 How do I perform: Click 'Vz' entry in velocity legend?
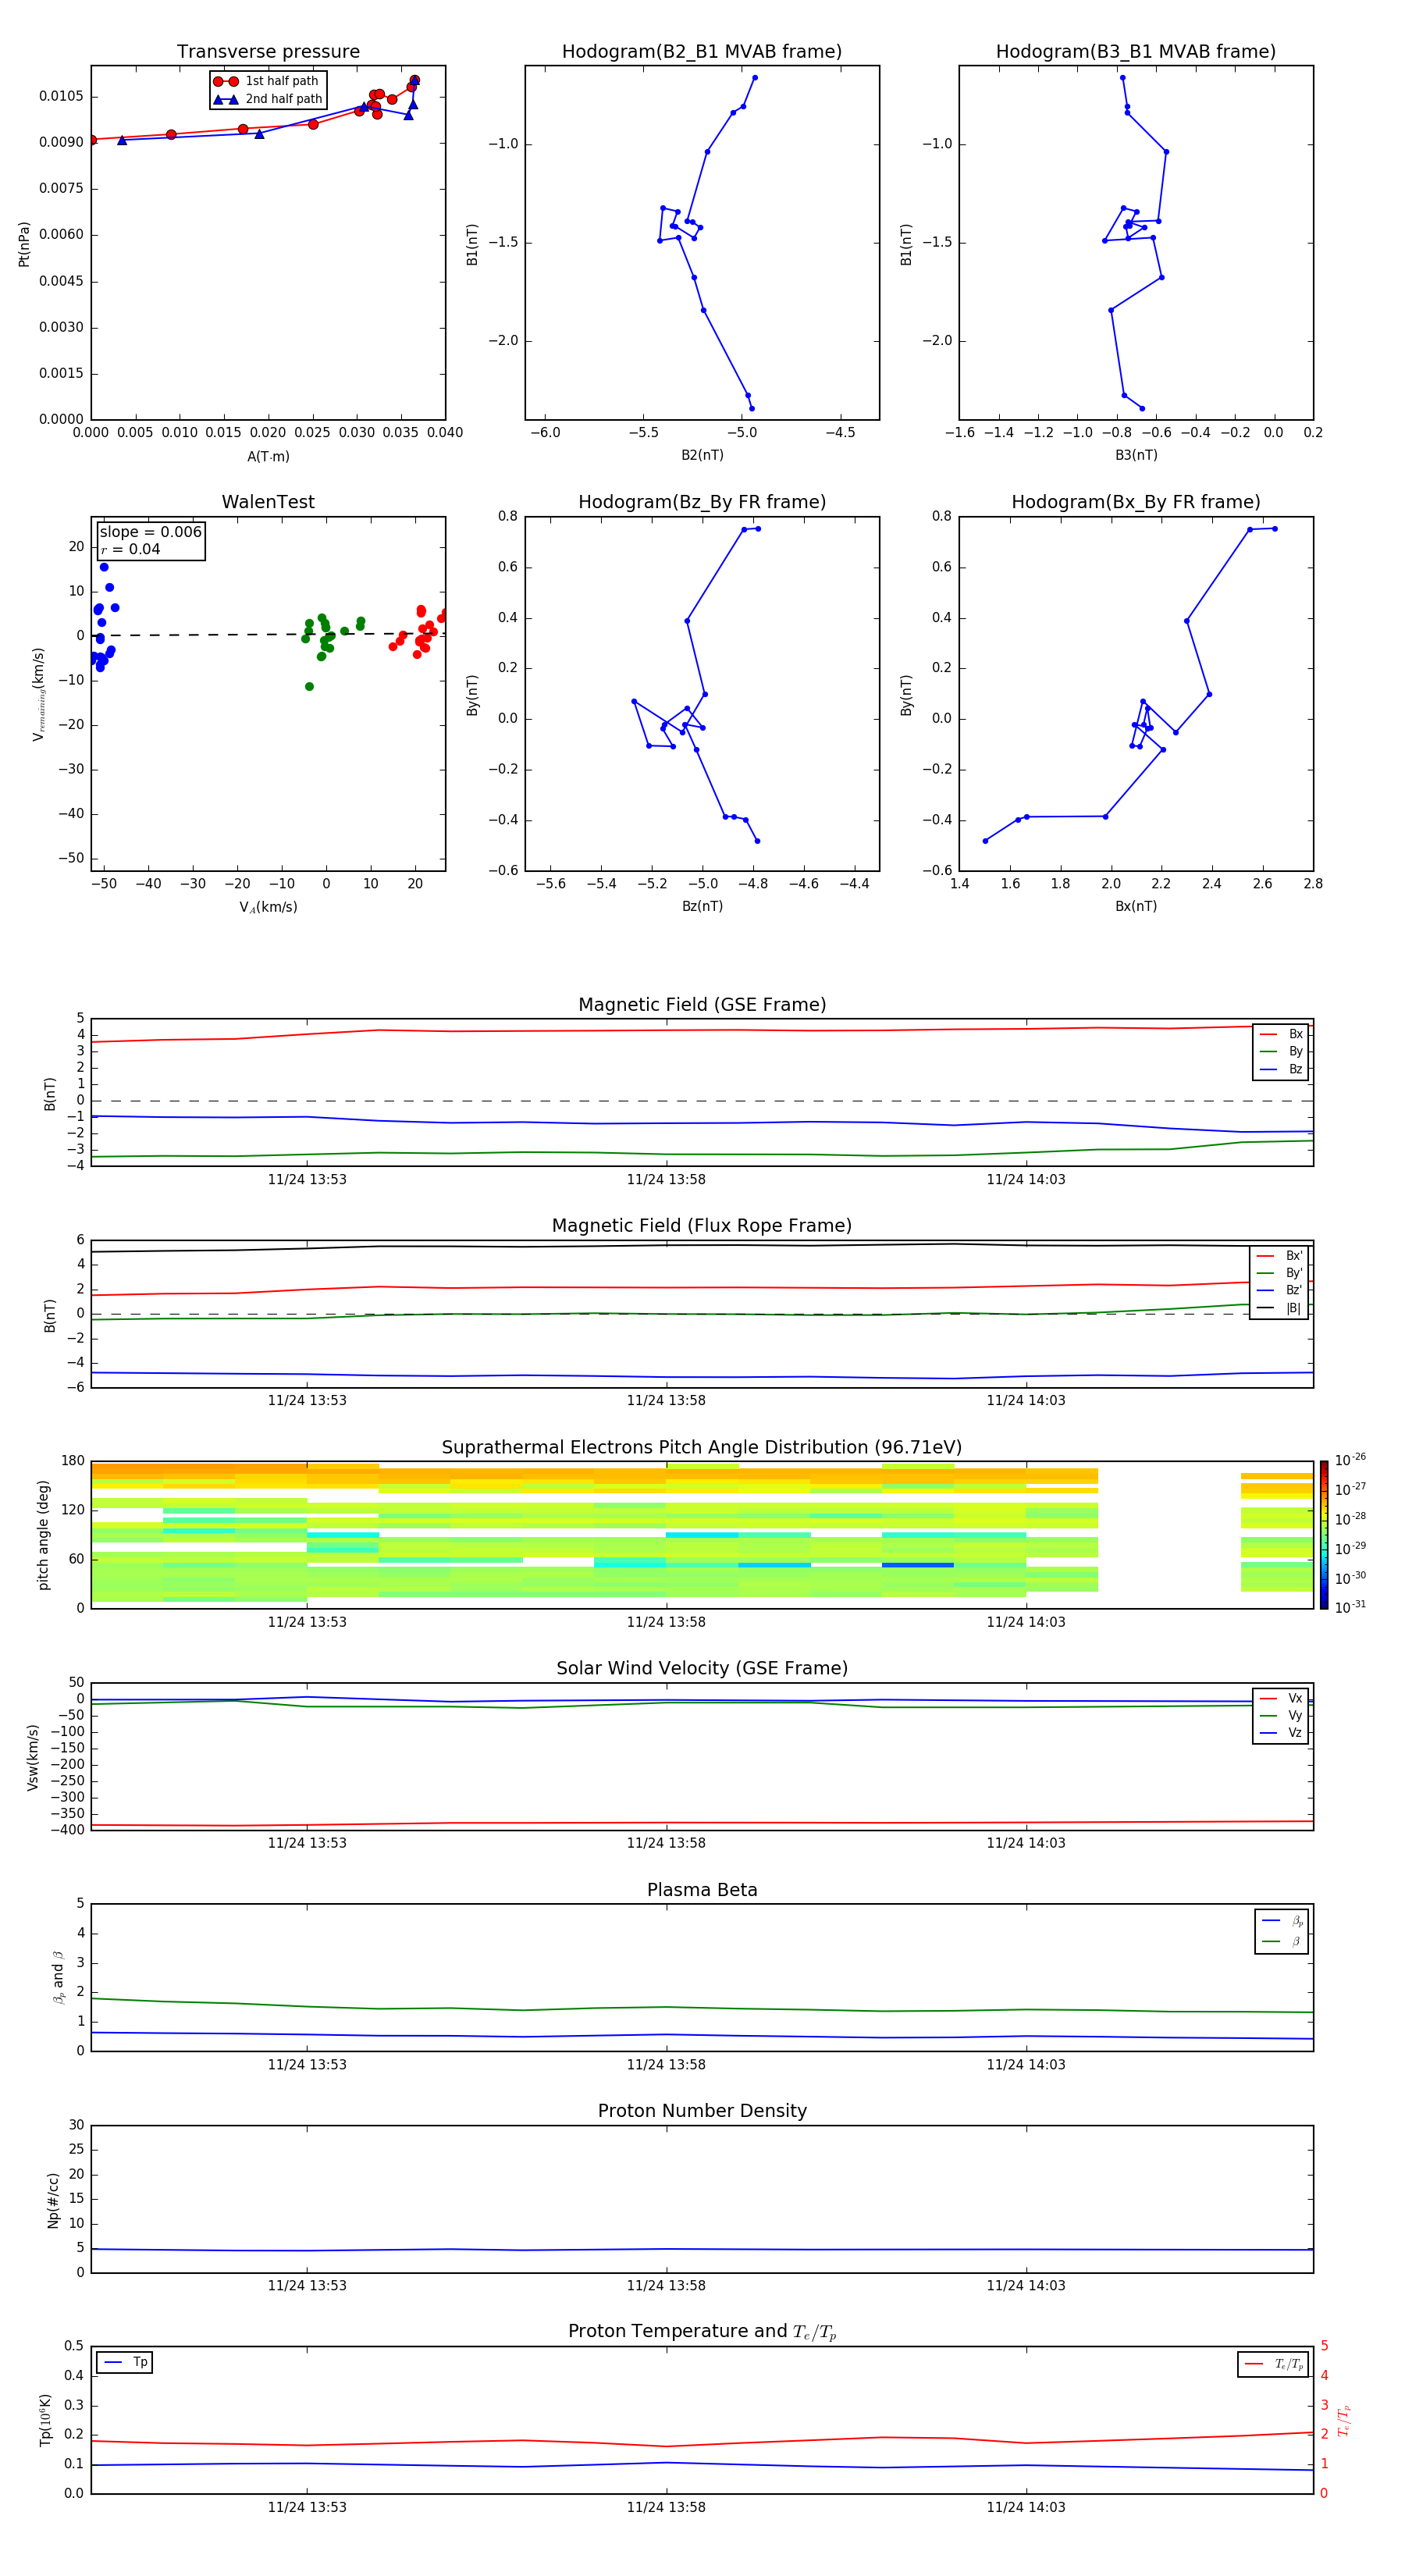[1281, 1733]
